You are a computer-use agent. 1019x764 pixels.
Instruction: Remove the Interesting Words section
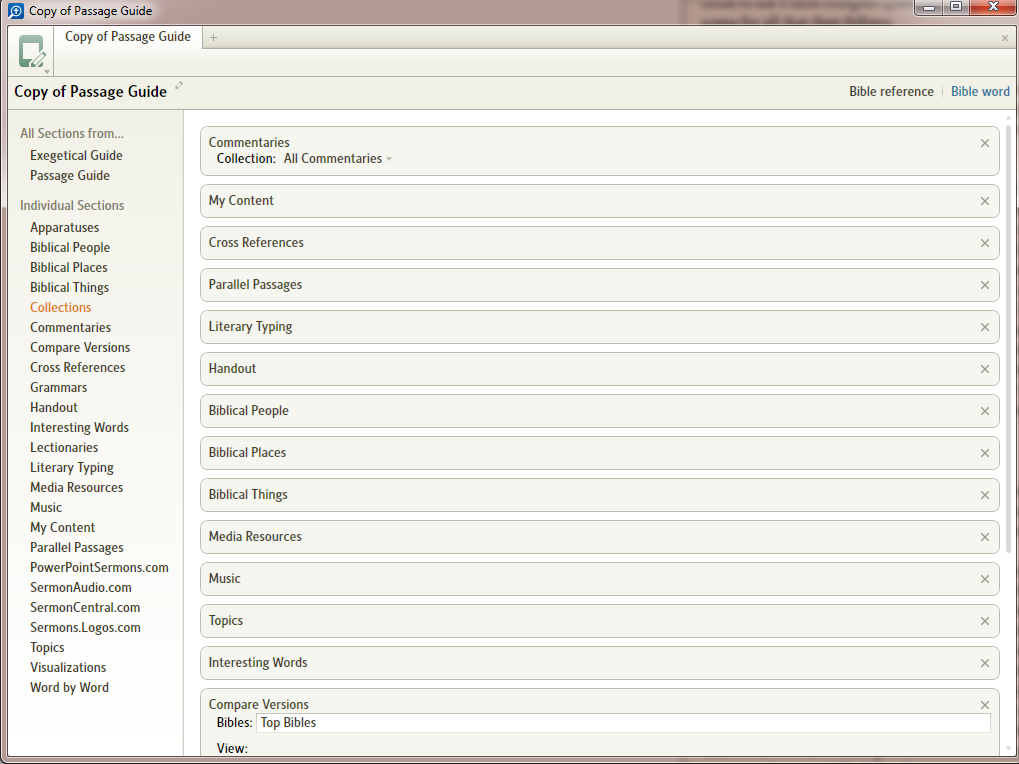click(x=985, y=663)
